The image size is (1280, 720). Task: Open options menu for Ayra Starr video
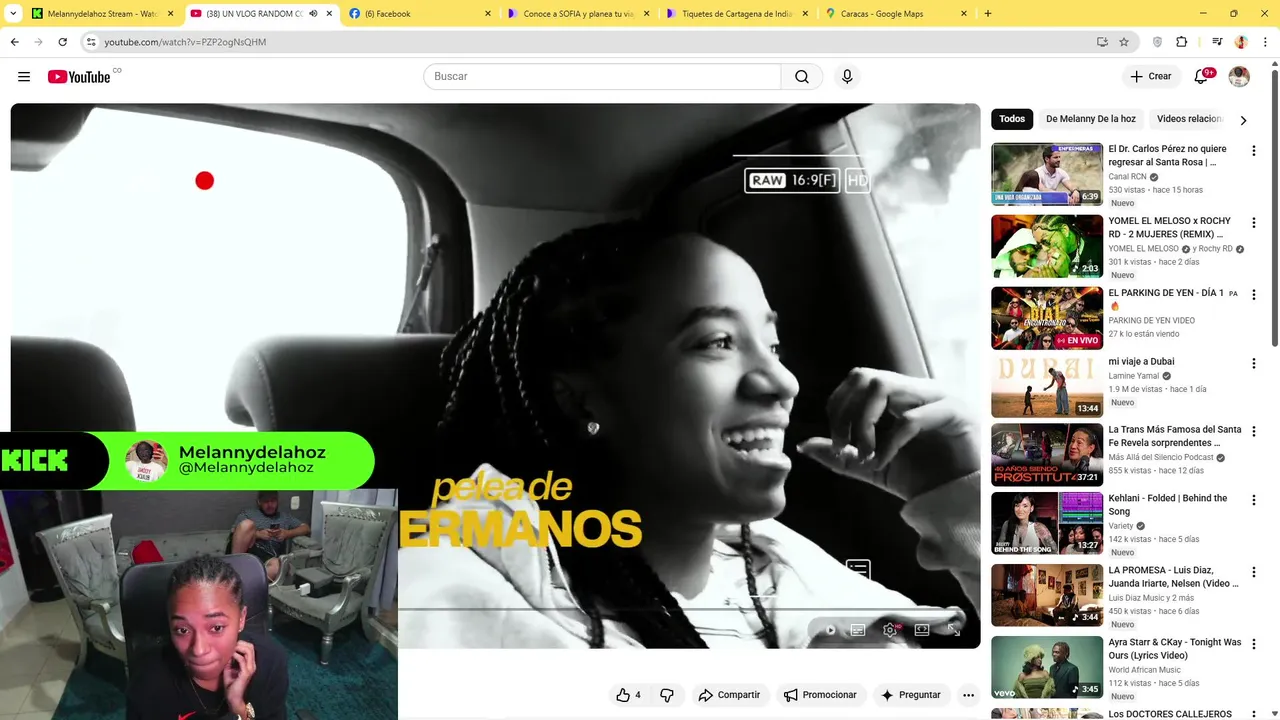(1253, 645)
